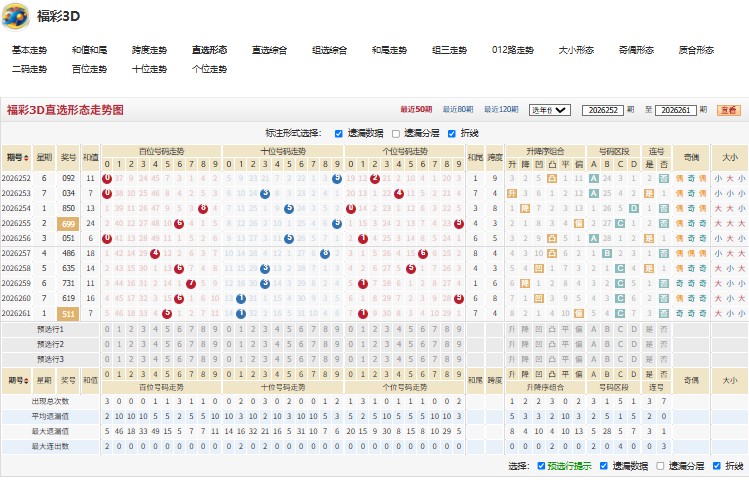Switch to 直选形态 chart
Image resolution: width=749 pixels, height=480 pixels.
210,50
